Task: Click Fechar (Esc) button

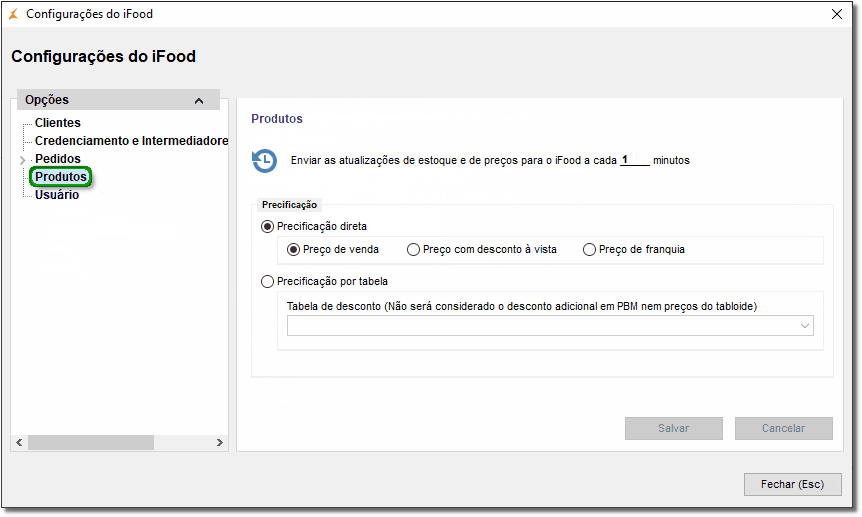Action: pos(792,484)
